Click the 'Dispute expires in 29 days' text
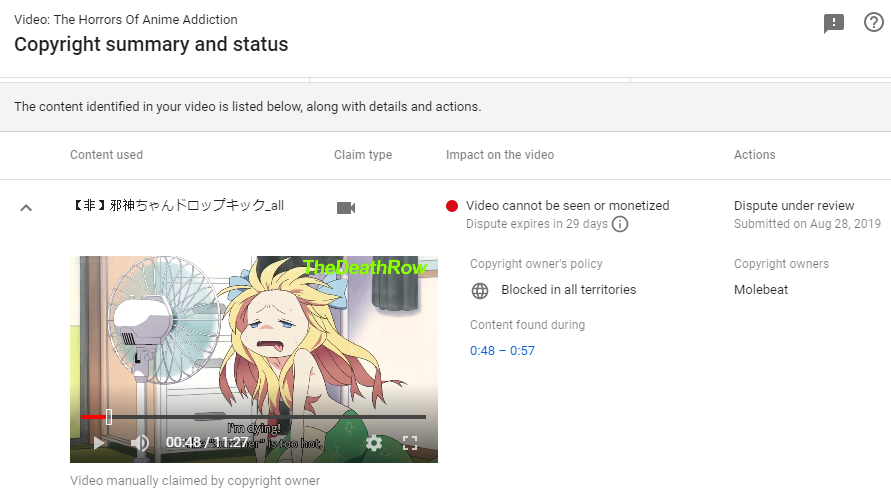Viewport: 891px width, 495px height. [x=537, y=224]
